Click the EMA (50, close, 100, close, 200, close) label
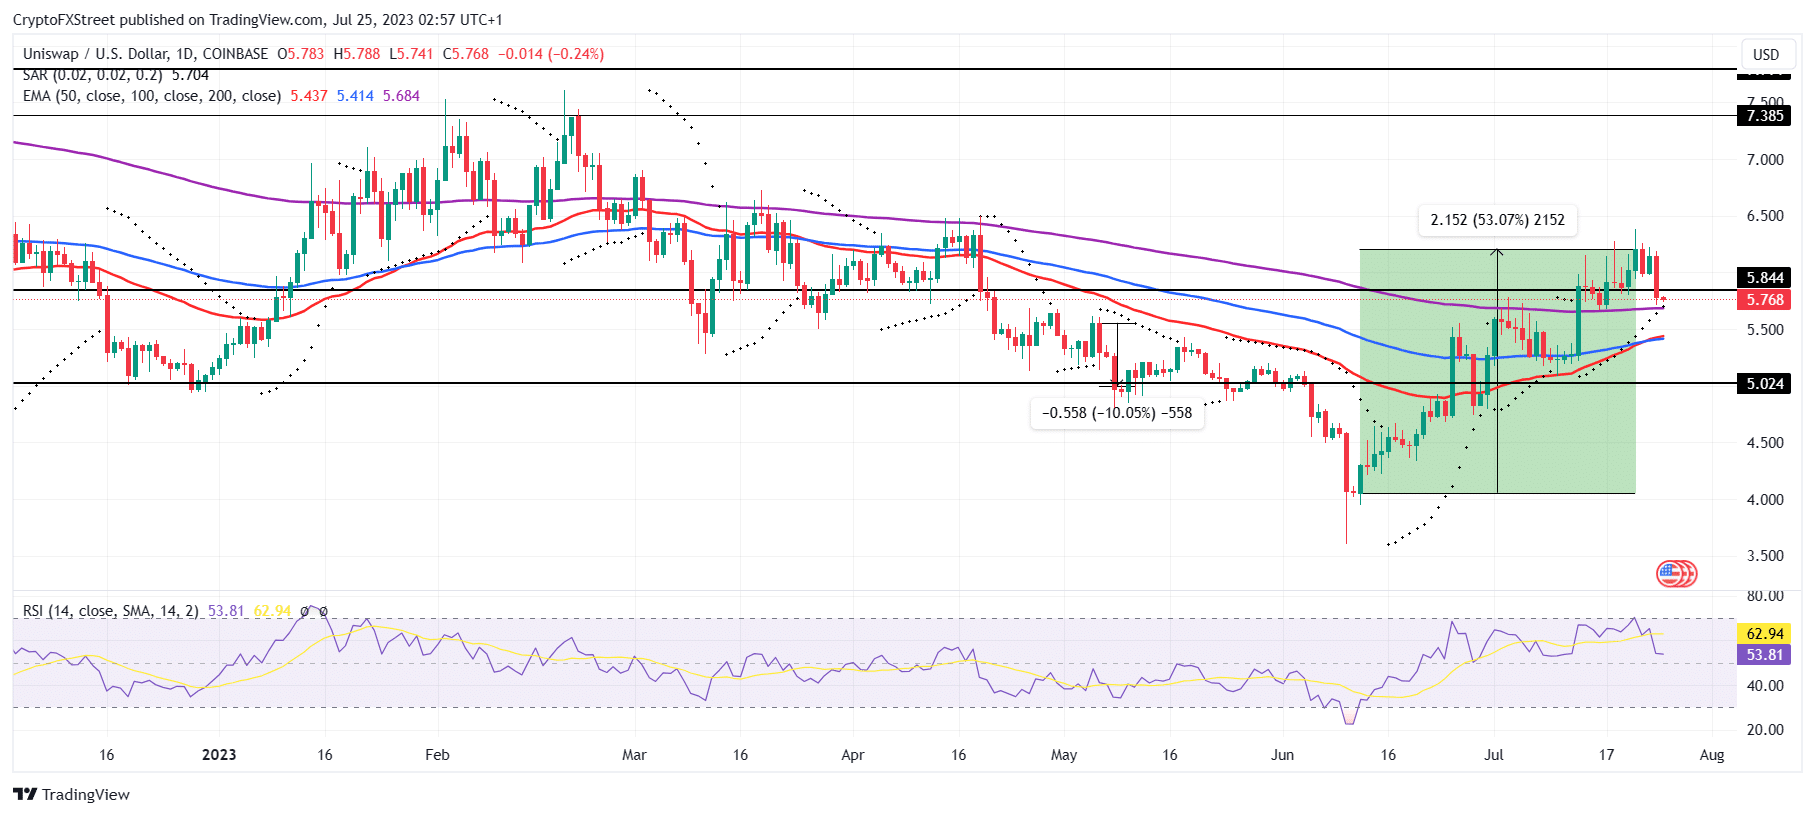1815x816 pixels. point(152,96)
